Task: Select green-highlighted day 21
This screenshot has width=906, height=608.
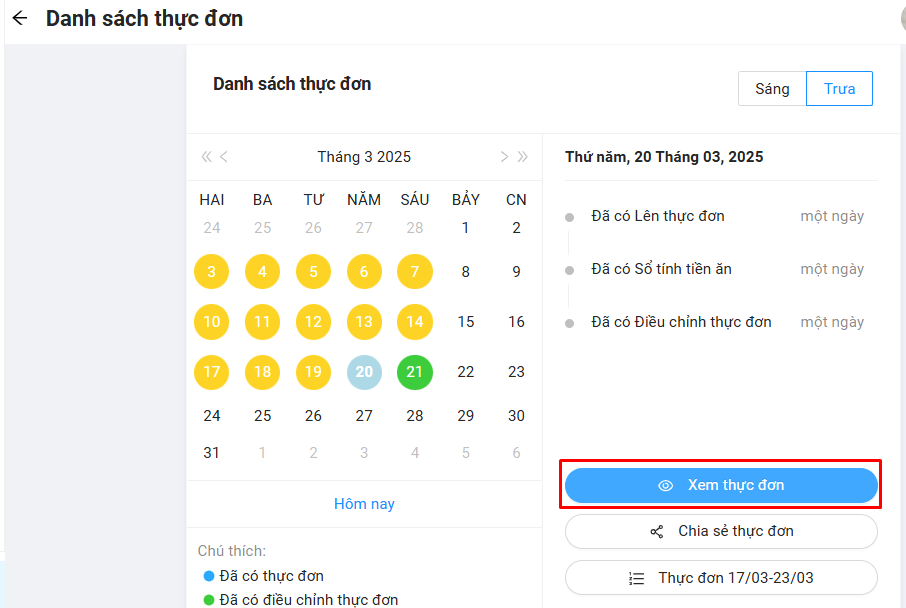Action: [415, 372]
